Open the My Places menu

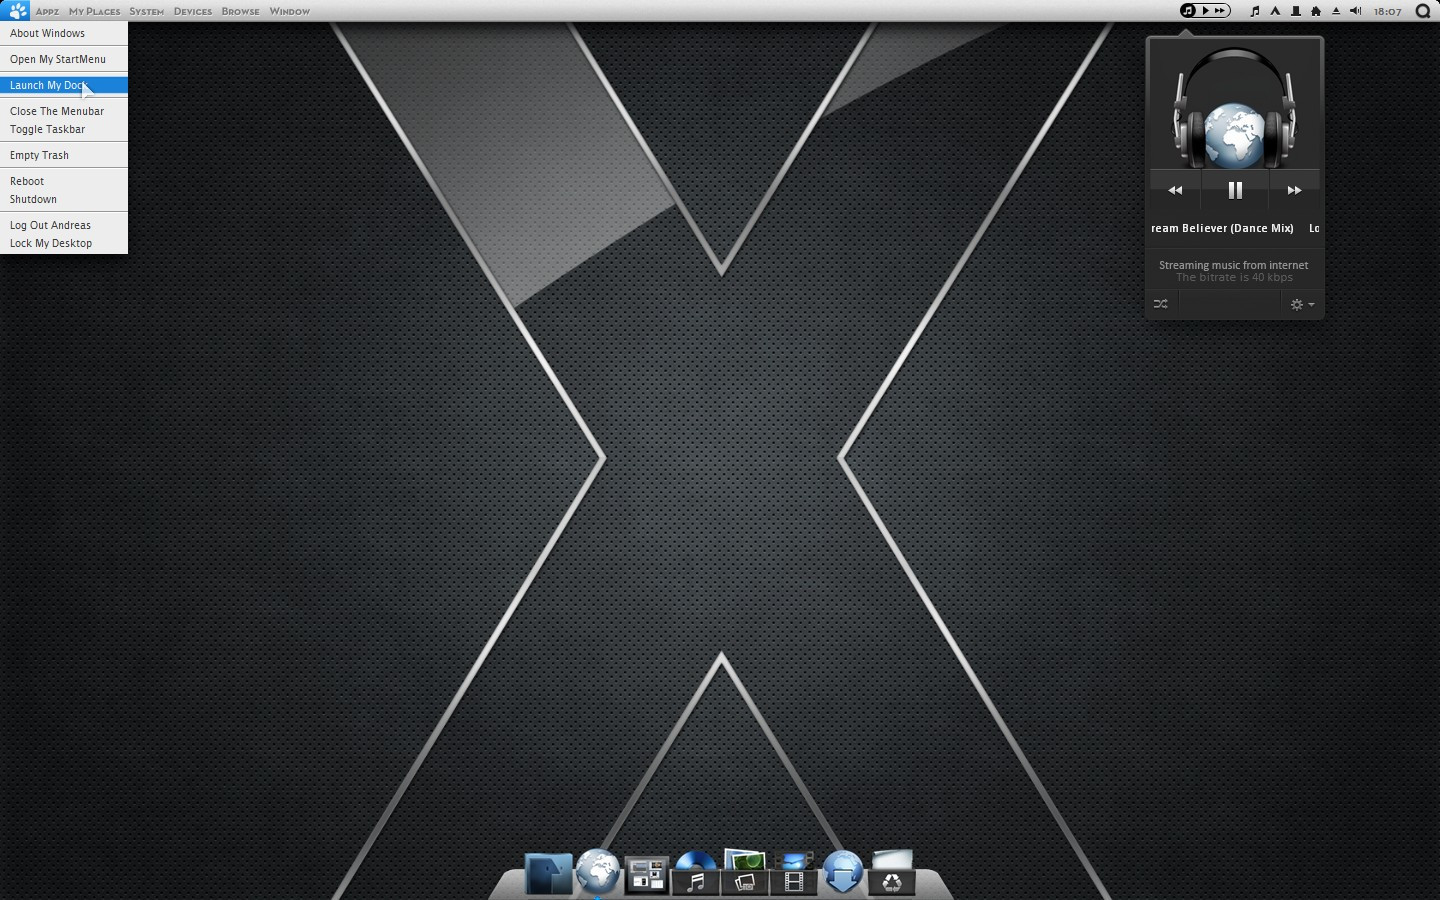tap(94, 11)
